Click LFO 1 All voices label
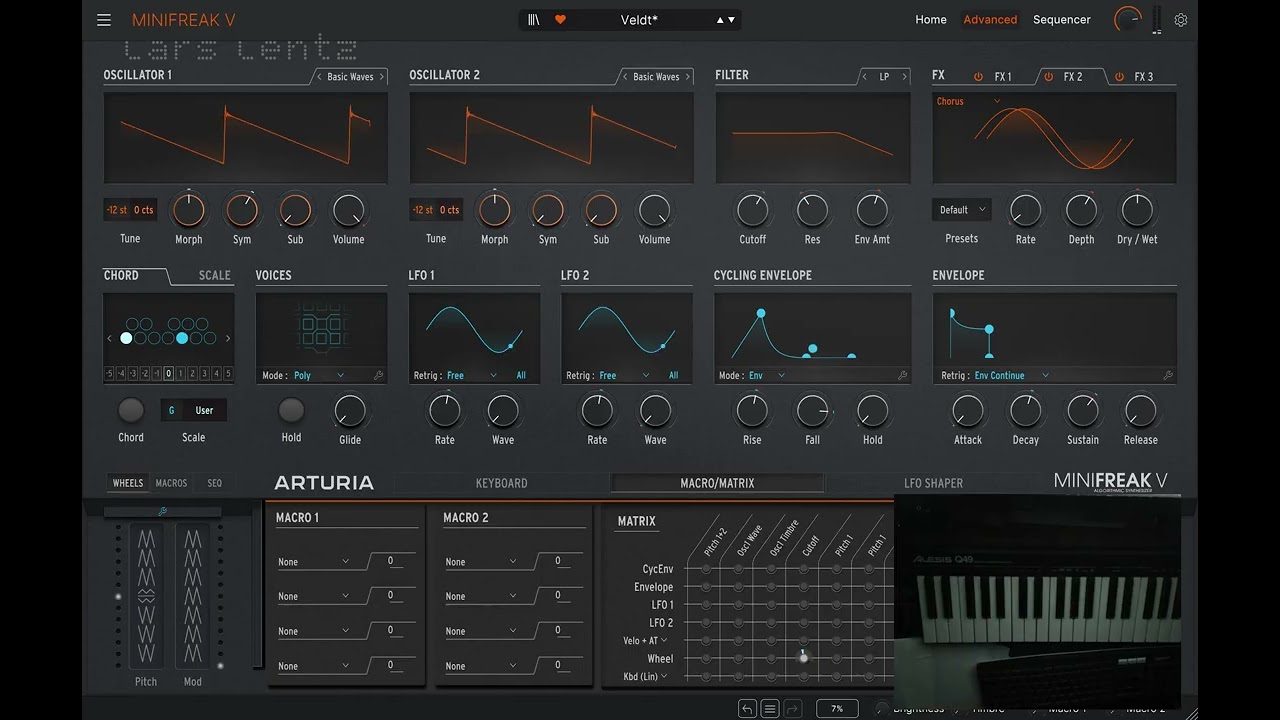Image resolution: width=1280 pixels, height=720 pixels. pyautogui.click(x=521, y=376)
